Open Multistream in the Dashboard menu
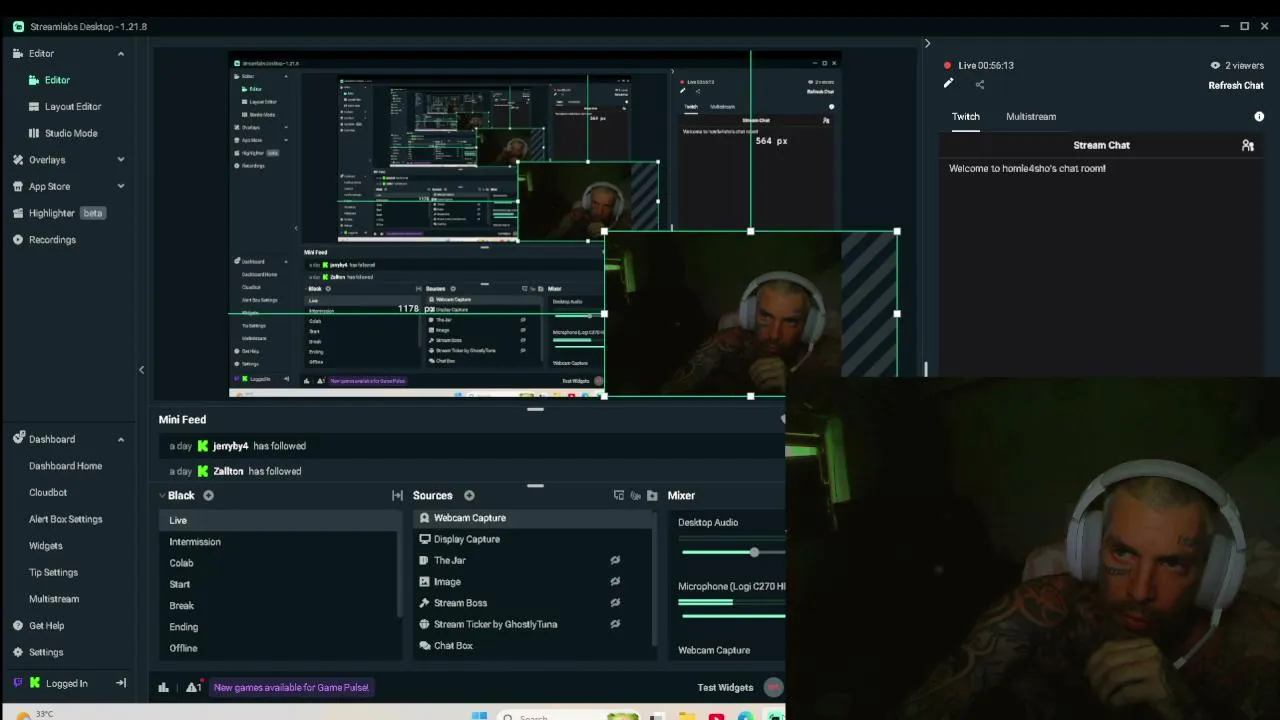1280x720 pixels. pos(54,599)
